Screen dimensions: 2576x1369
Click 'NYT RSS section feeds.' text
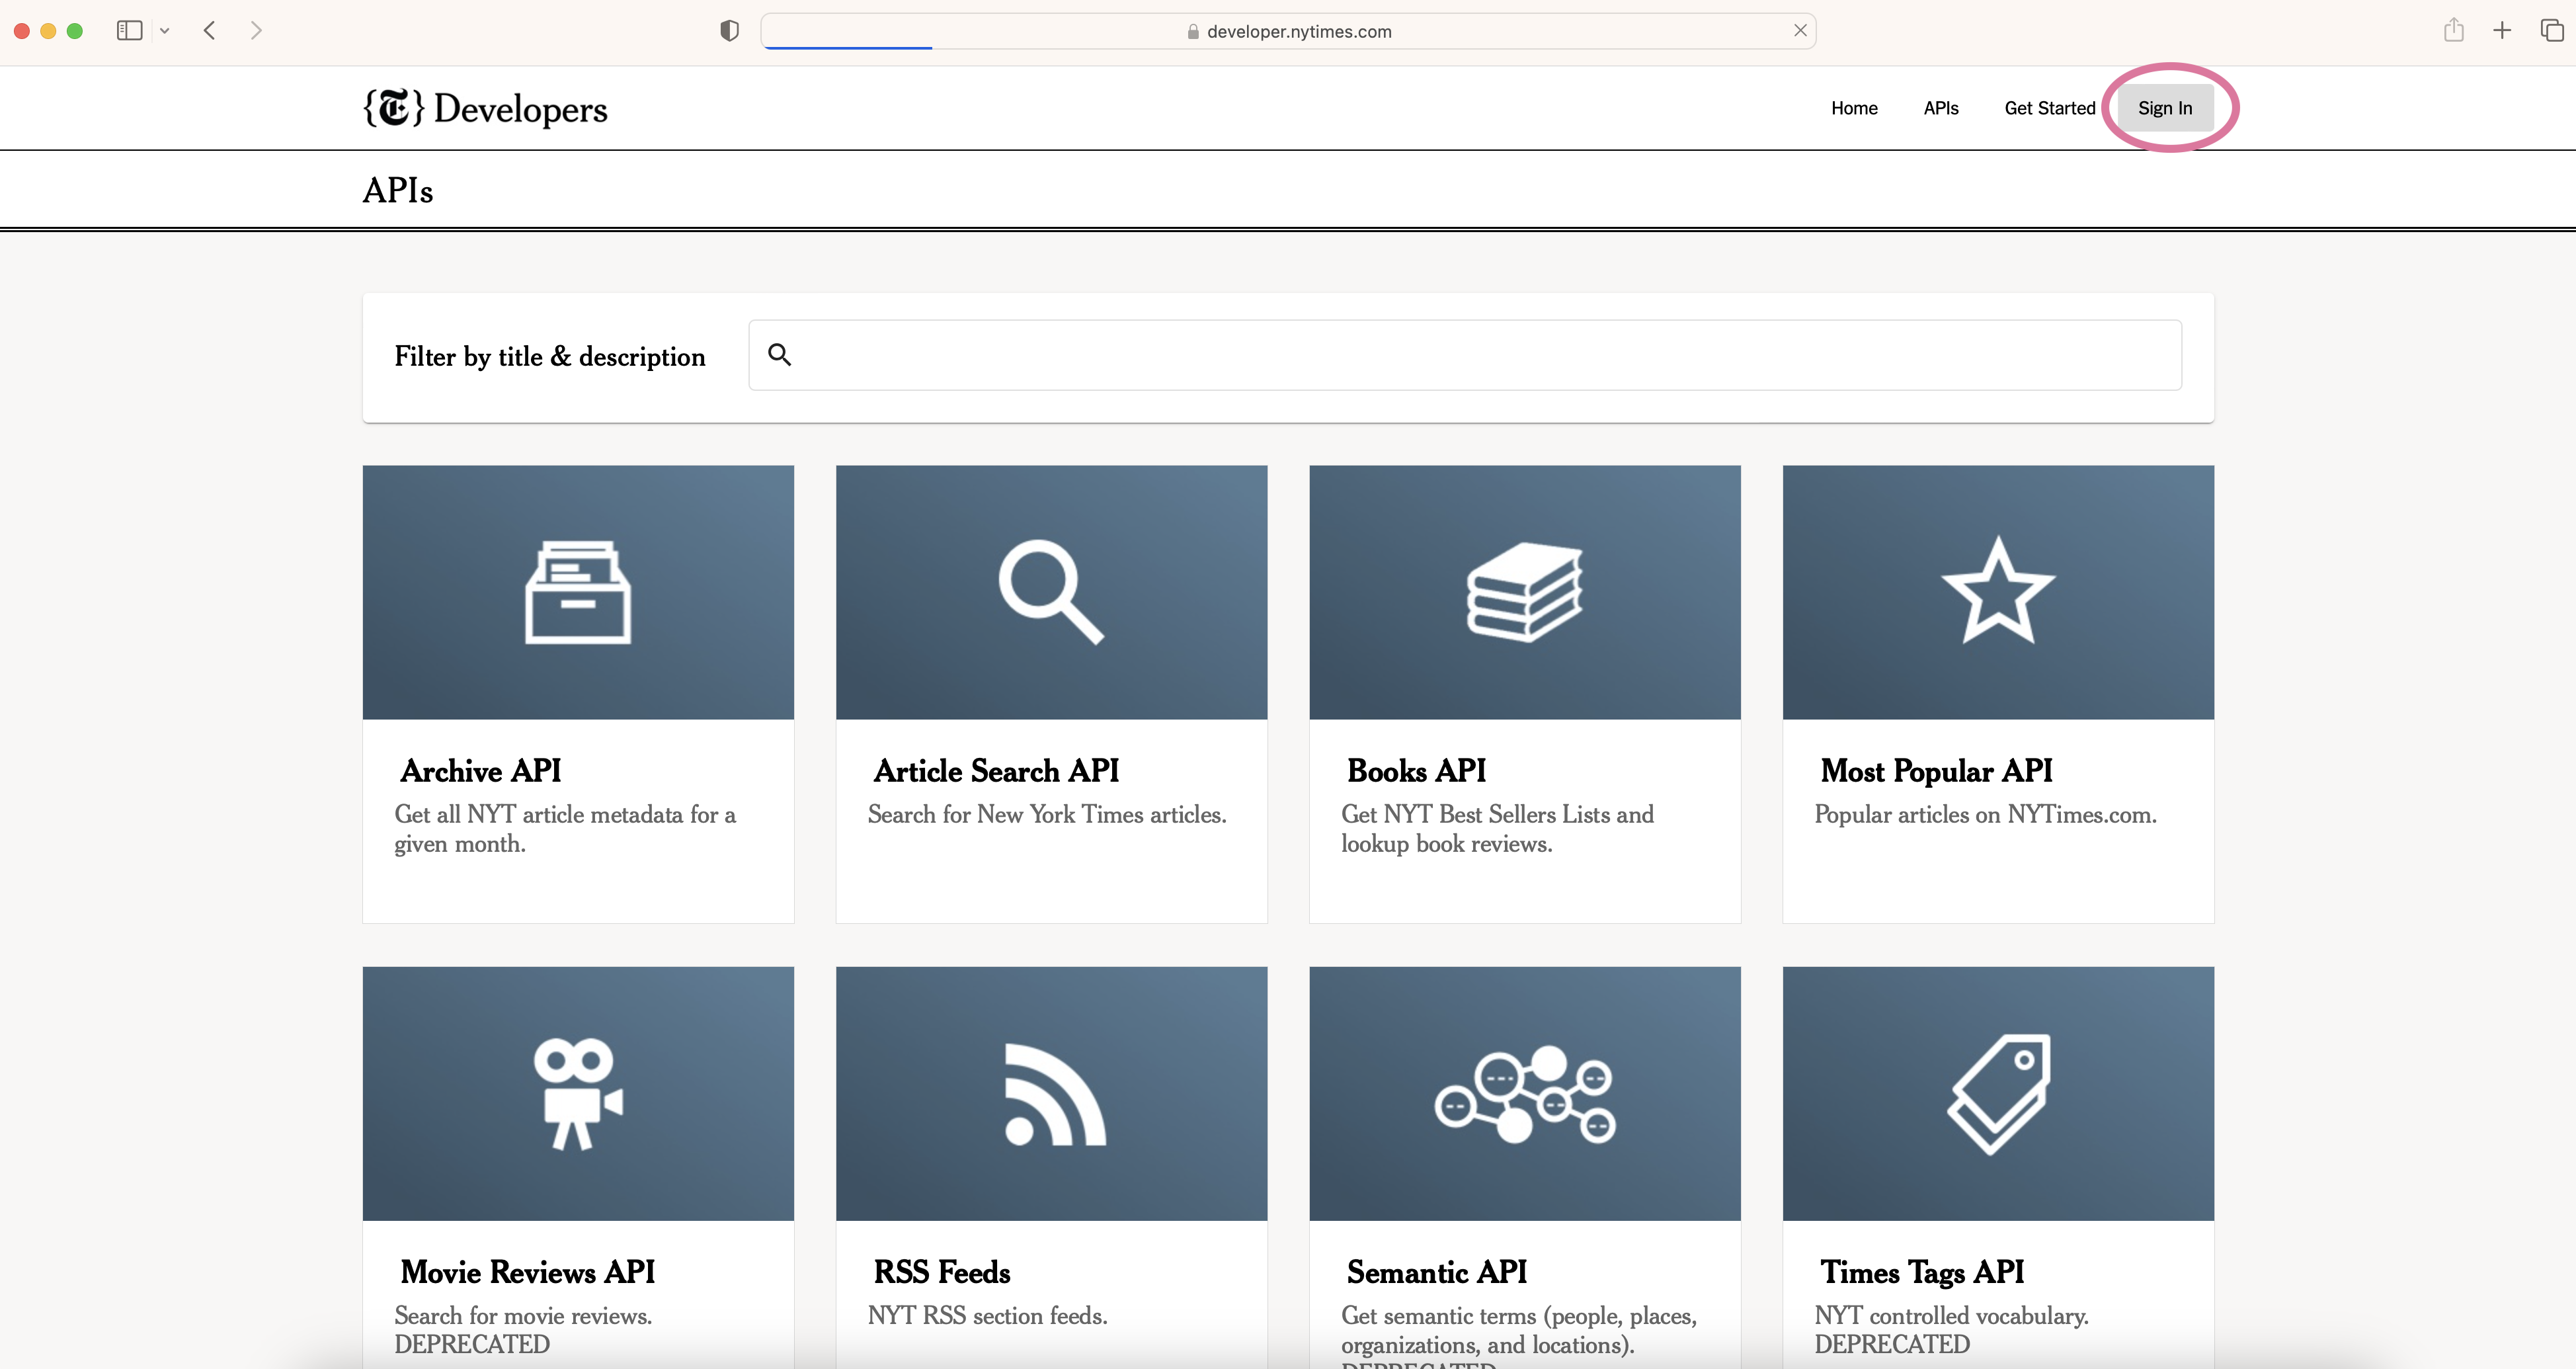coord(987,1316)
